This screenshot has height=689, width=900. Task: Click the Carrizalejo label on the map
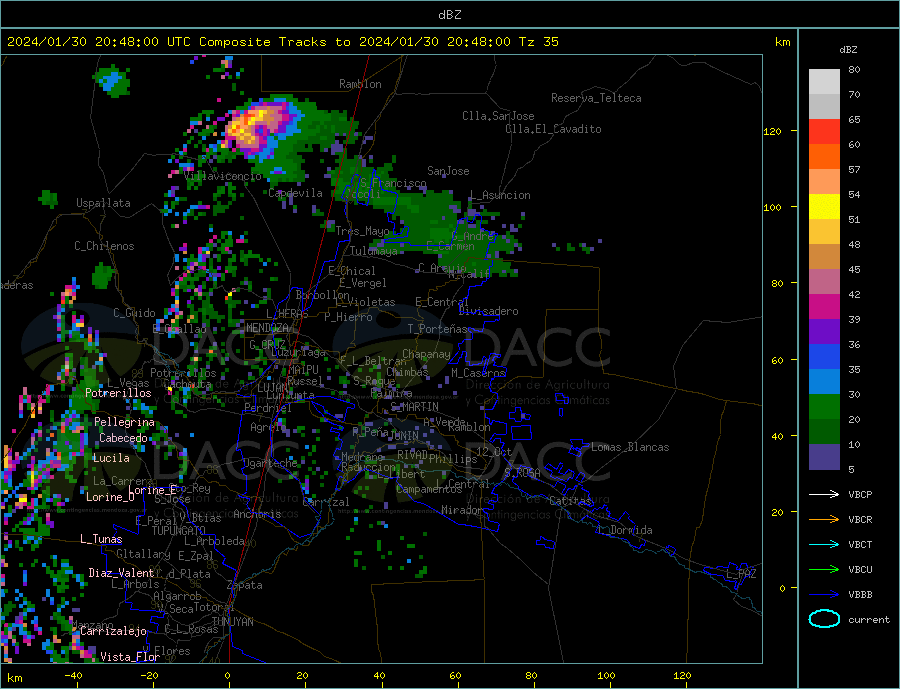(x=114, y=632)
